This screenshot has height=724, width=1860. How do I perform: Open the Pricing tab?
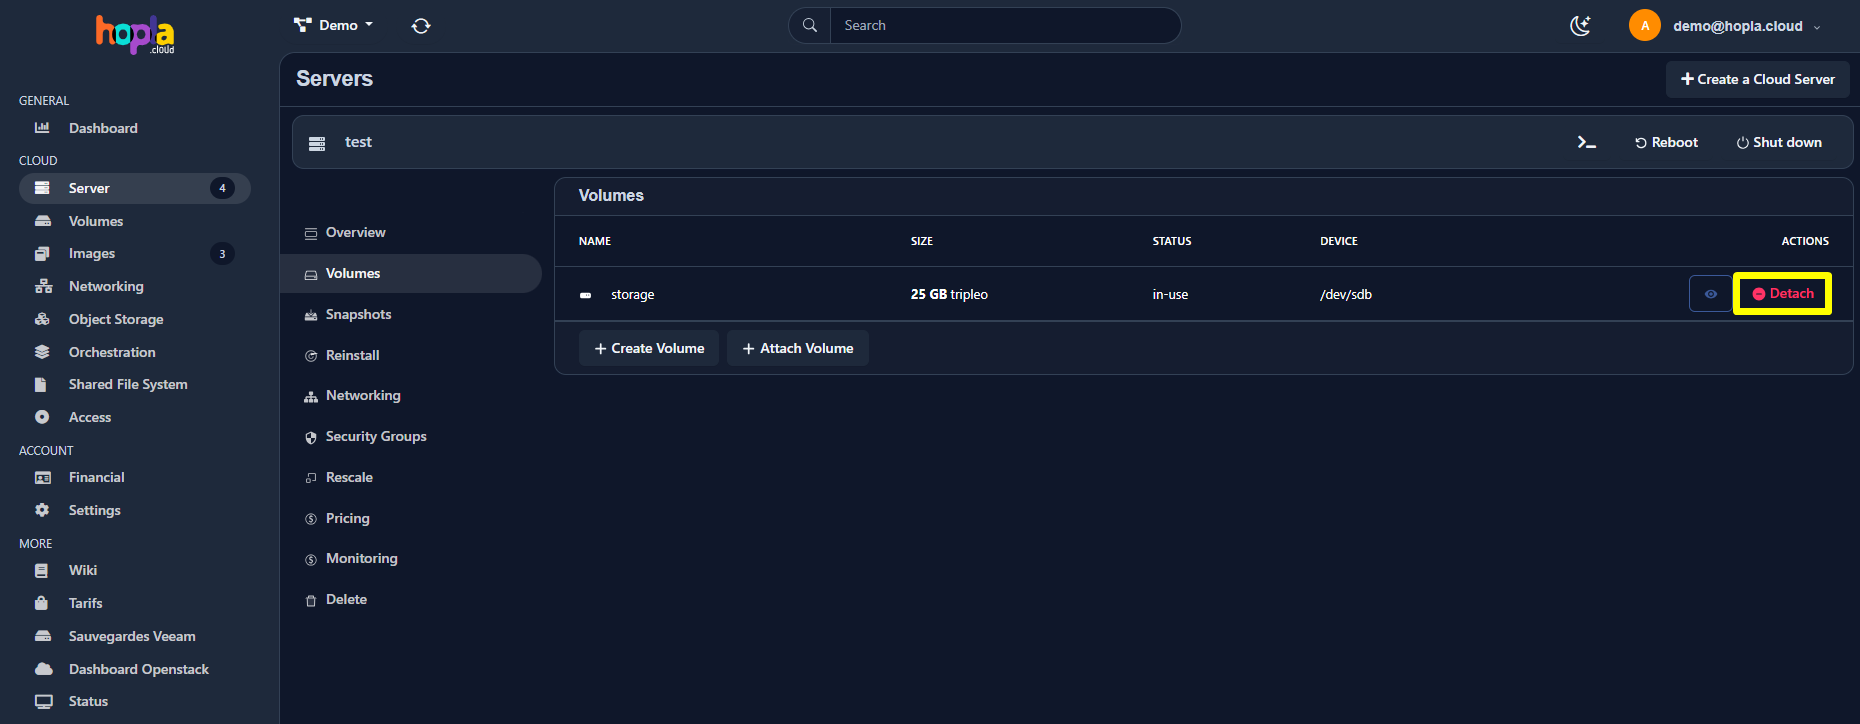point(347,518)
